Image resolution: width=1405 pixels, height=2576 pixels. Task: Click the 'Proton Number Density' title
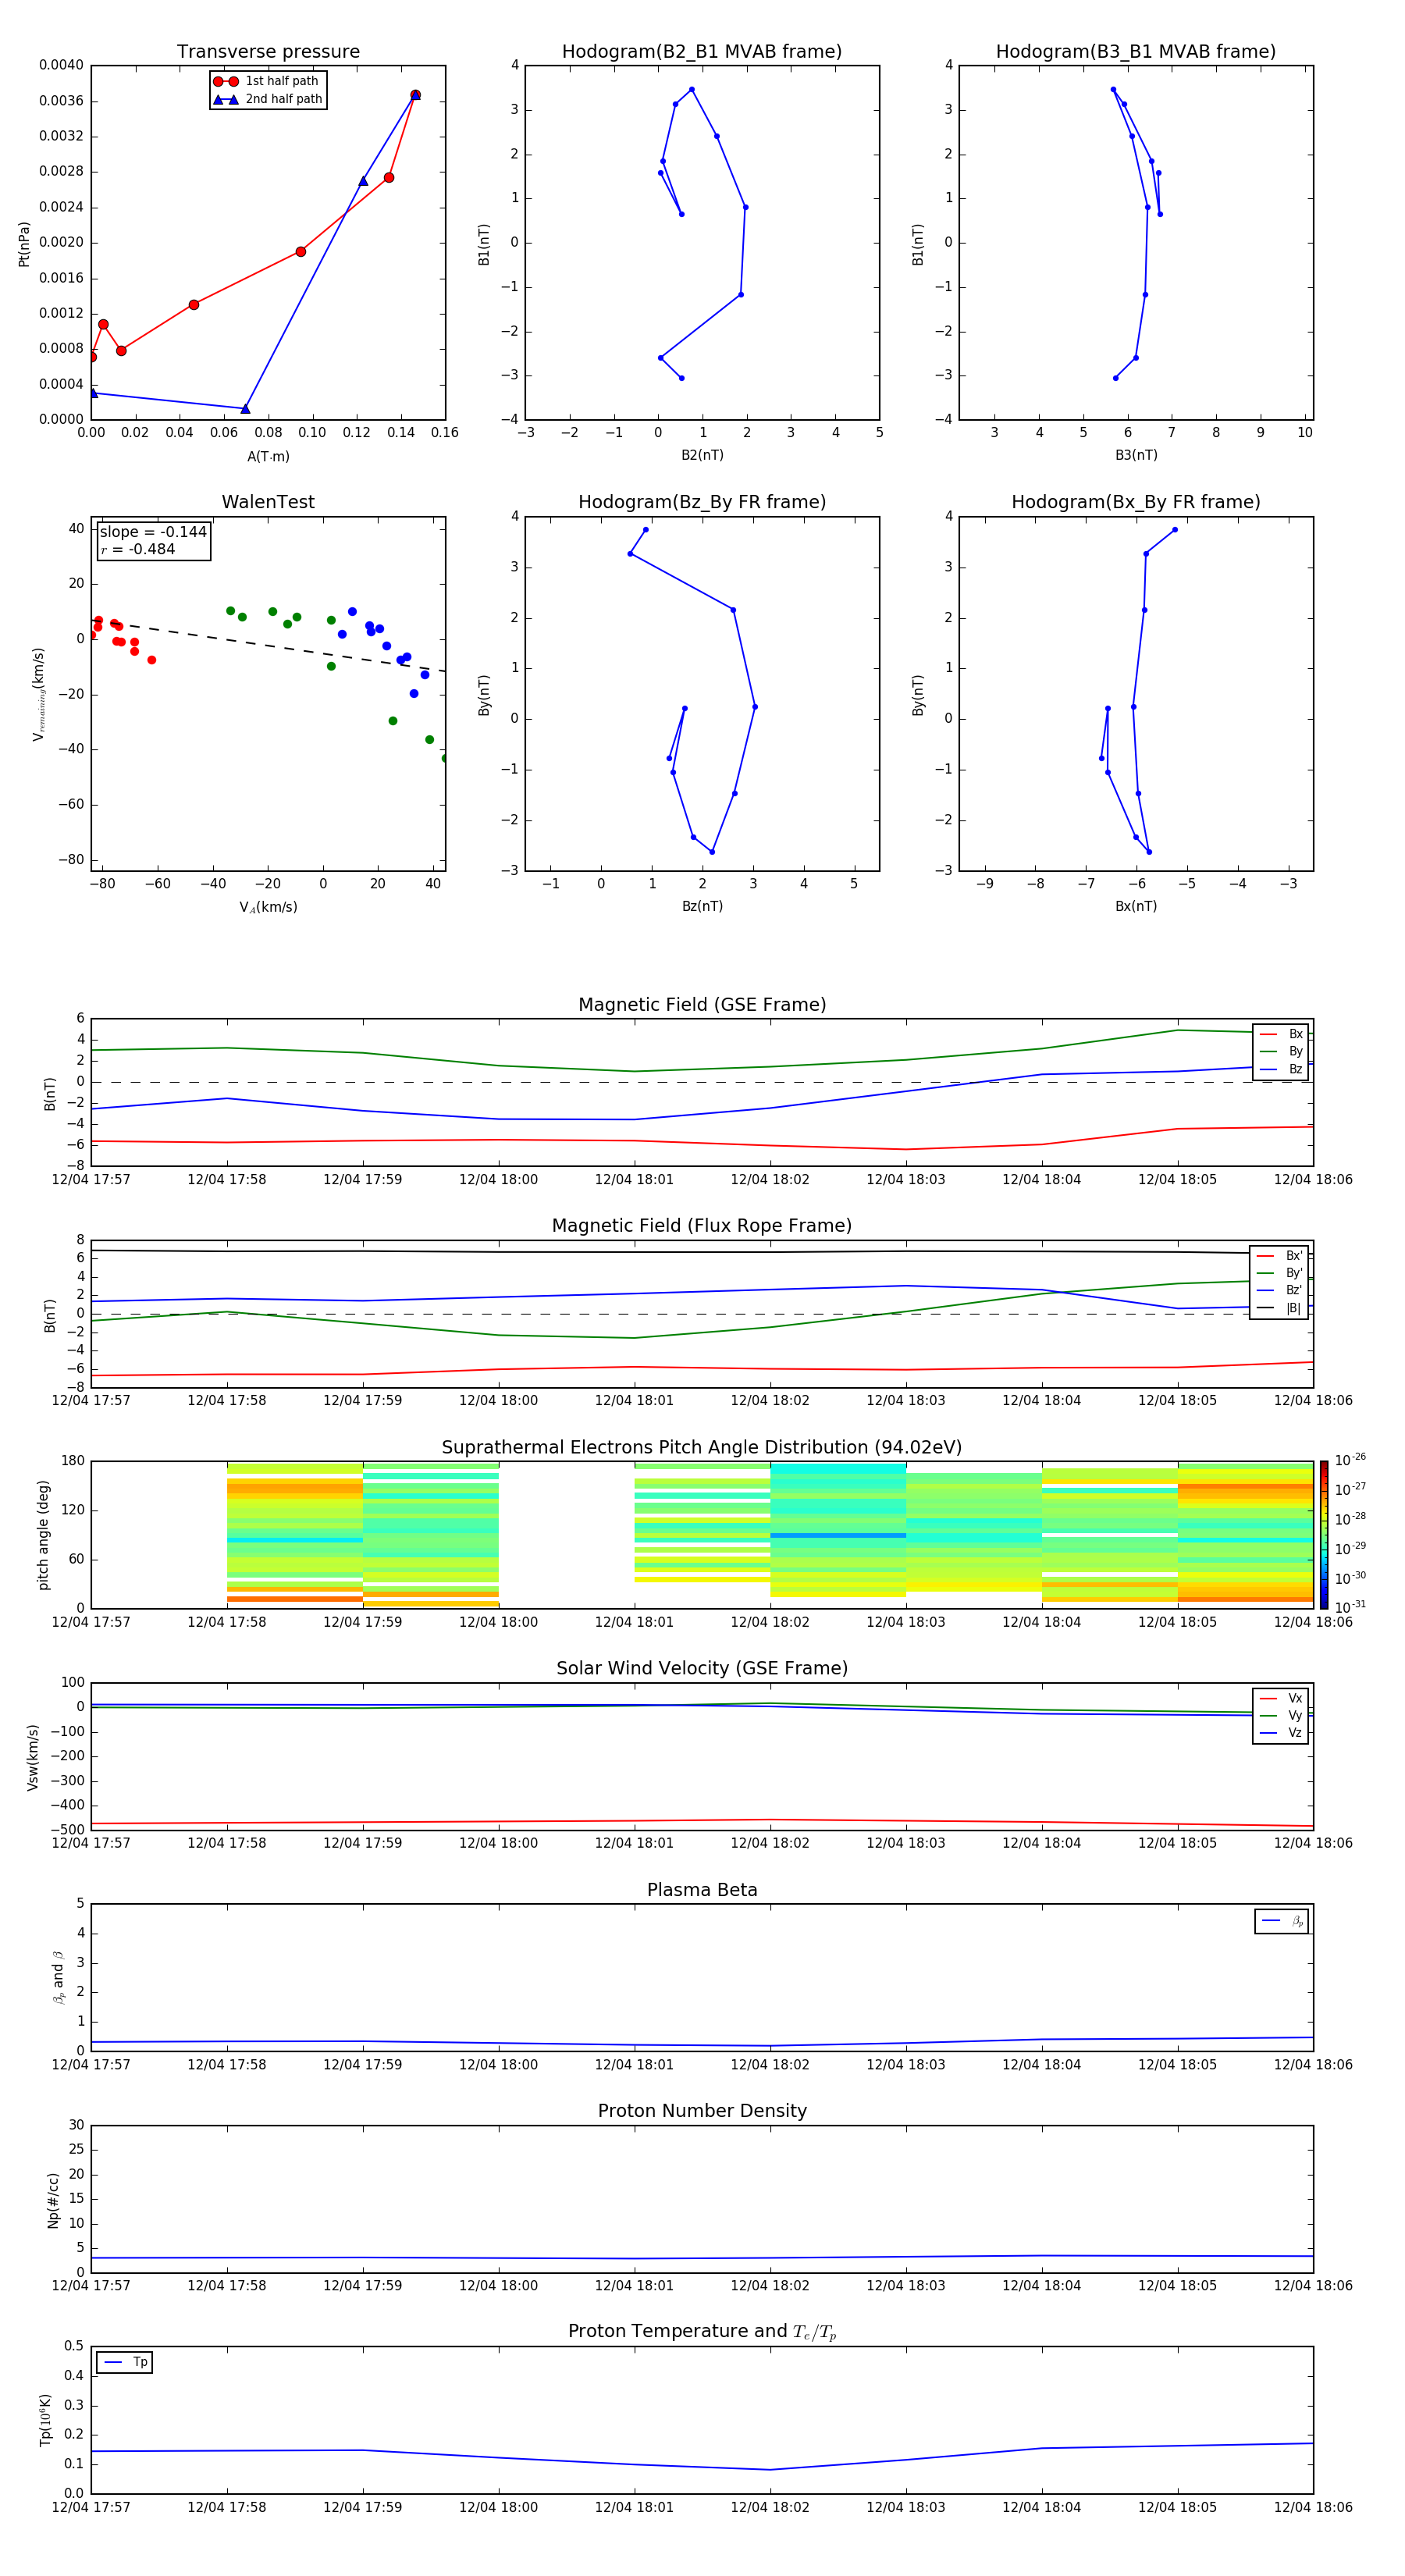point(702,2112)
